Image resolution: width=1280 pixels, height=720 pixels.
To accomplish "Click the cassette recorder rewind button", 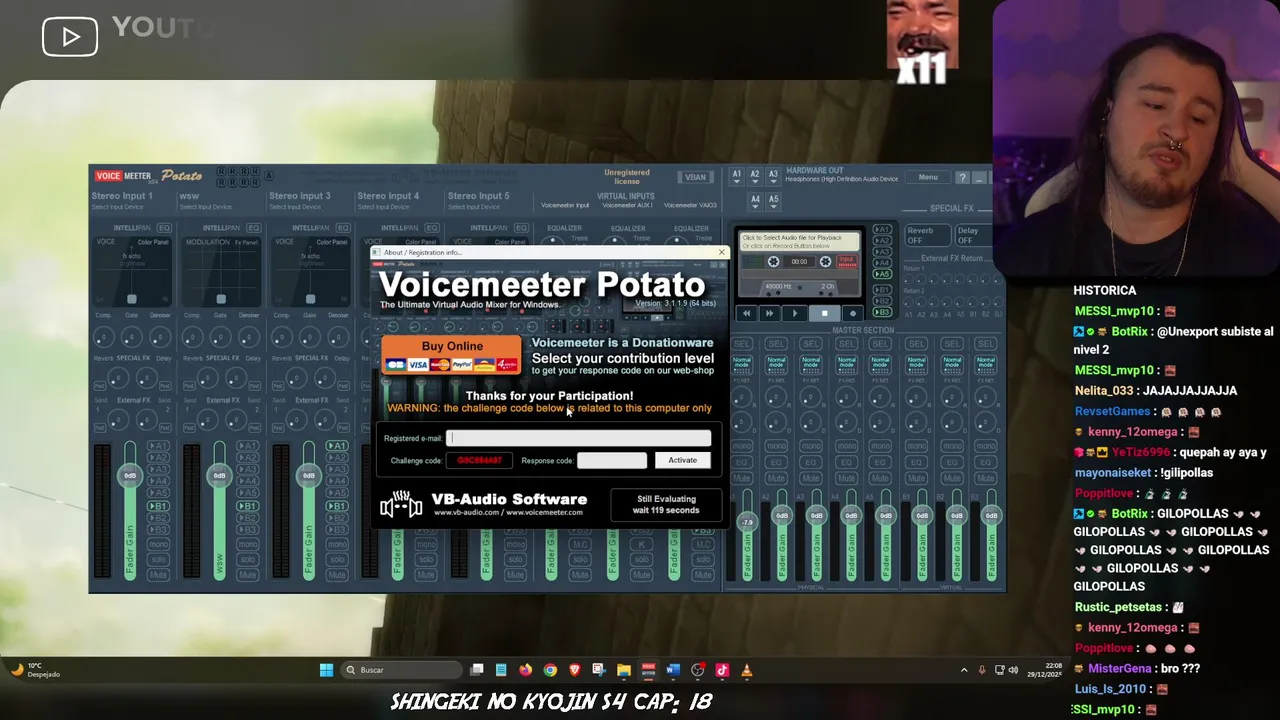I will pos(746,313).
